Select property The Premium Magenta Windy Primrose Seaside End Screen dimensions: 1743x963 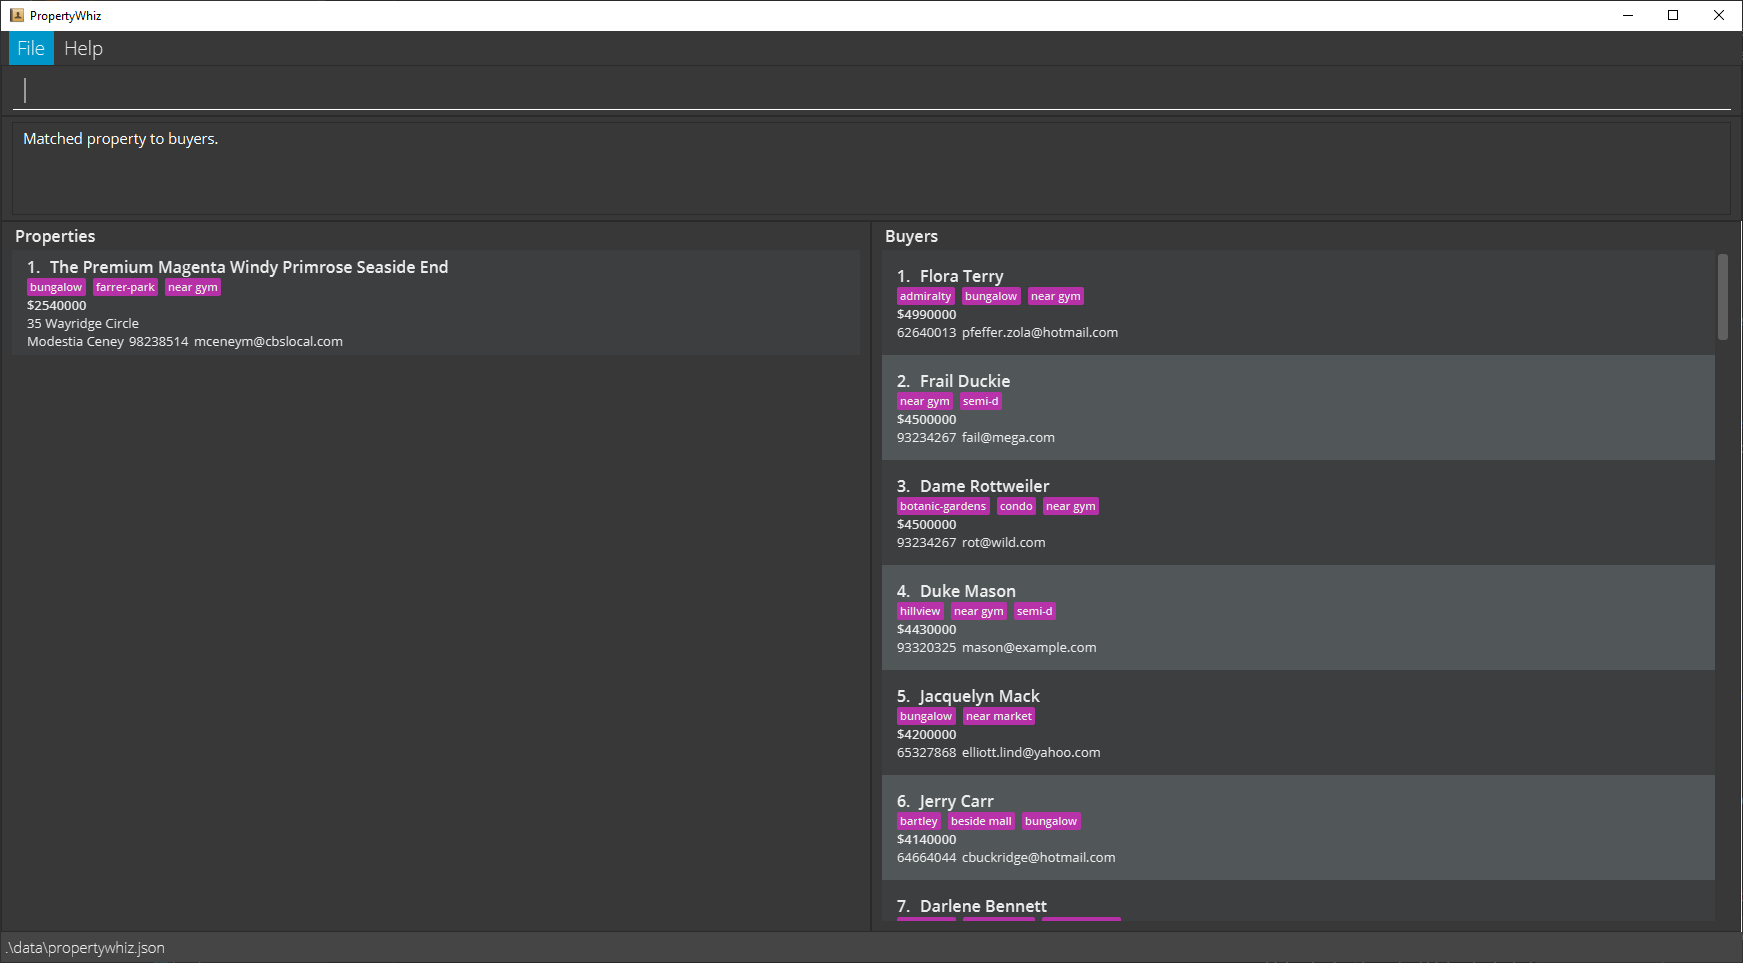click(436, 302)
